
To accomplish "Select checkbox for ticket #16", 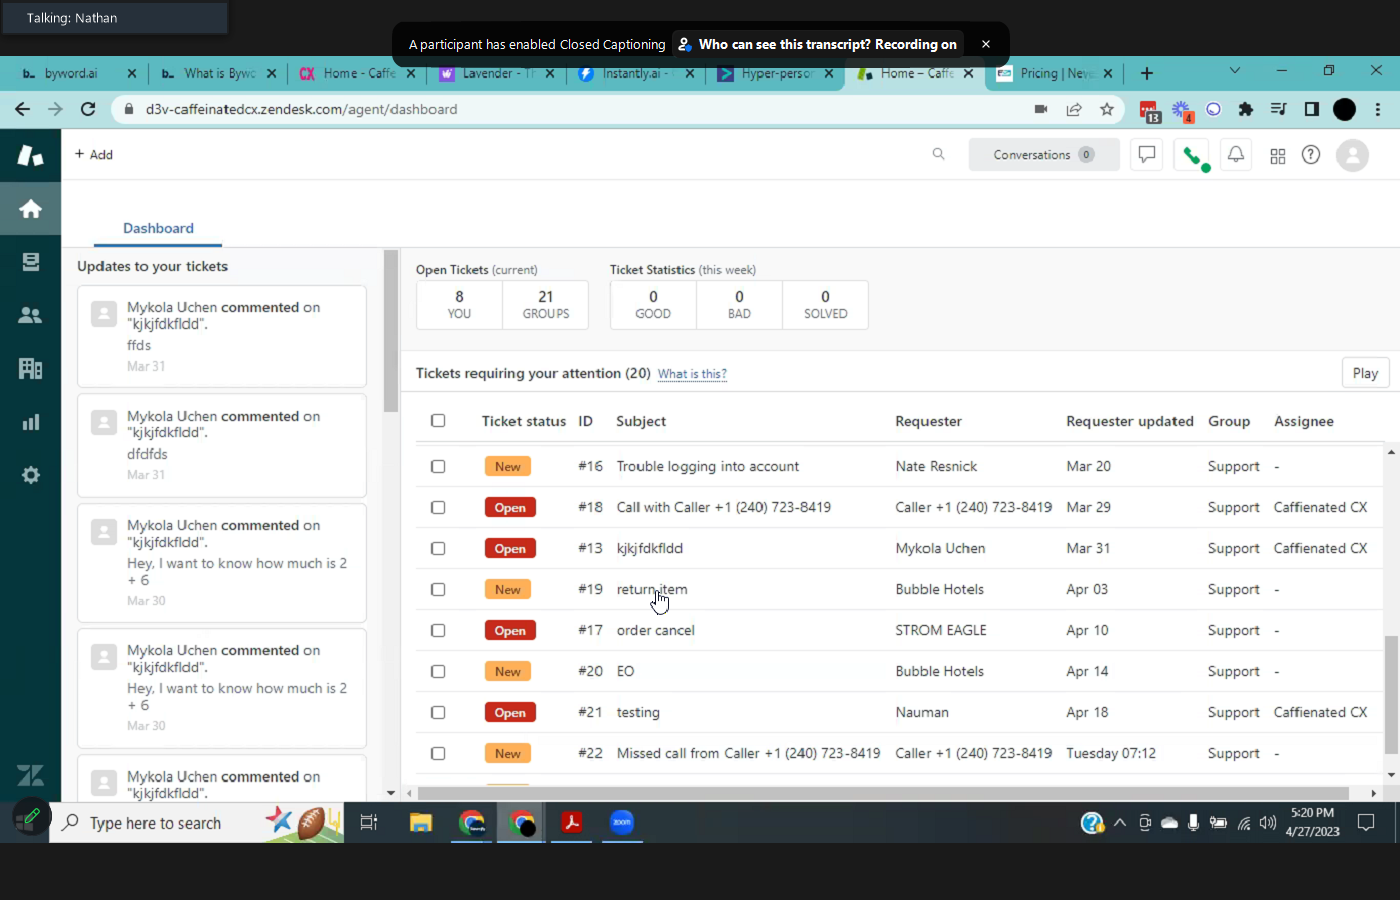I will click(438, 466).
